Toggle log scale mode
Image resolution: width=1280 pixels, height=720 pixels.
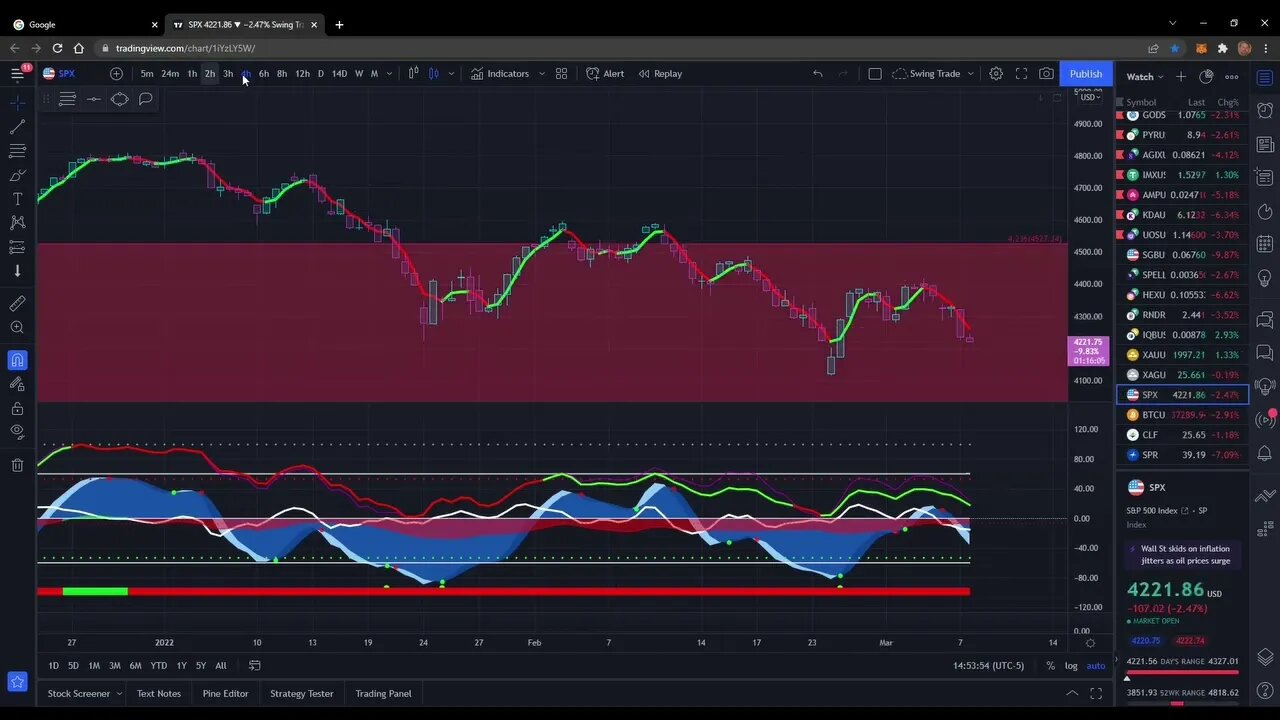pyautogui.click(x=1071, y=665)
